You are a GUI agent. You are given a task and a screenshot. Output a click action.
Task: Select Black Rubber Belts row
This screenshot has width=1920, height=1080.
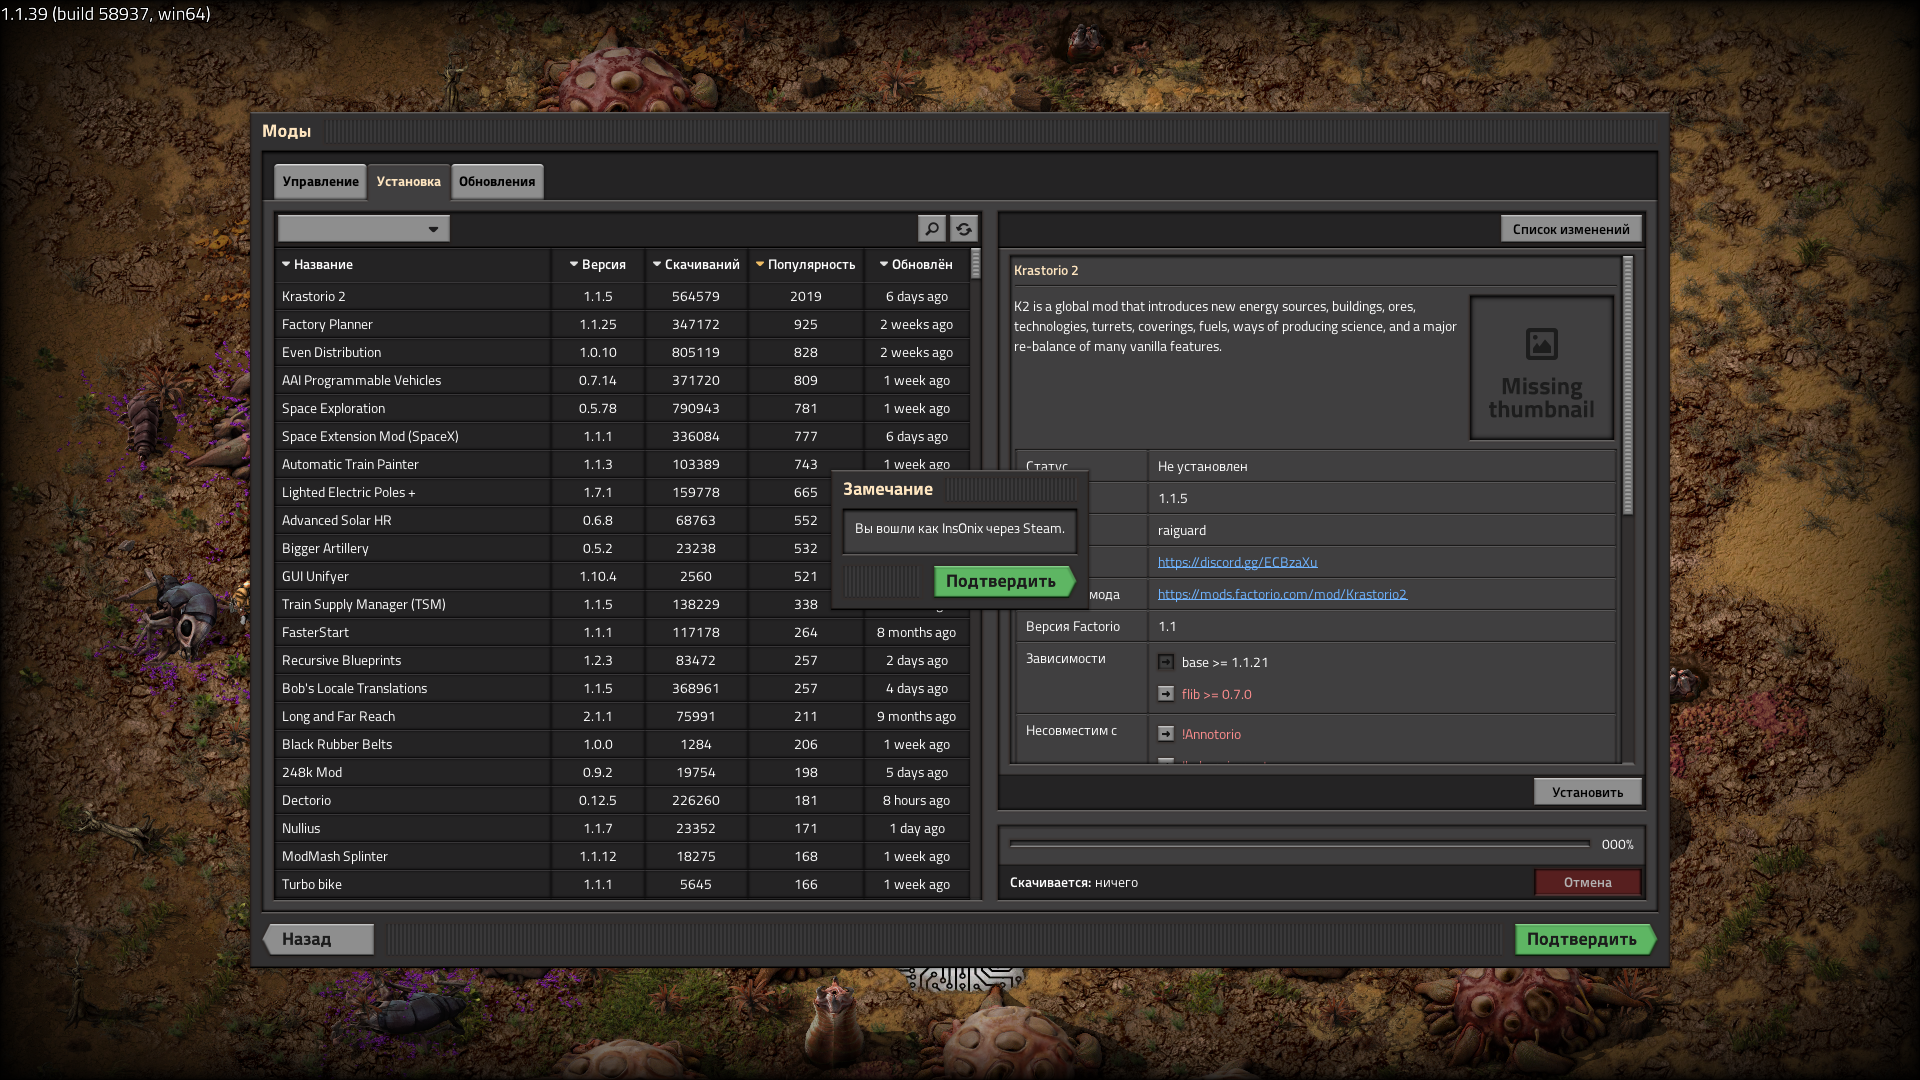pyautogui.click(x=622, y=744)
